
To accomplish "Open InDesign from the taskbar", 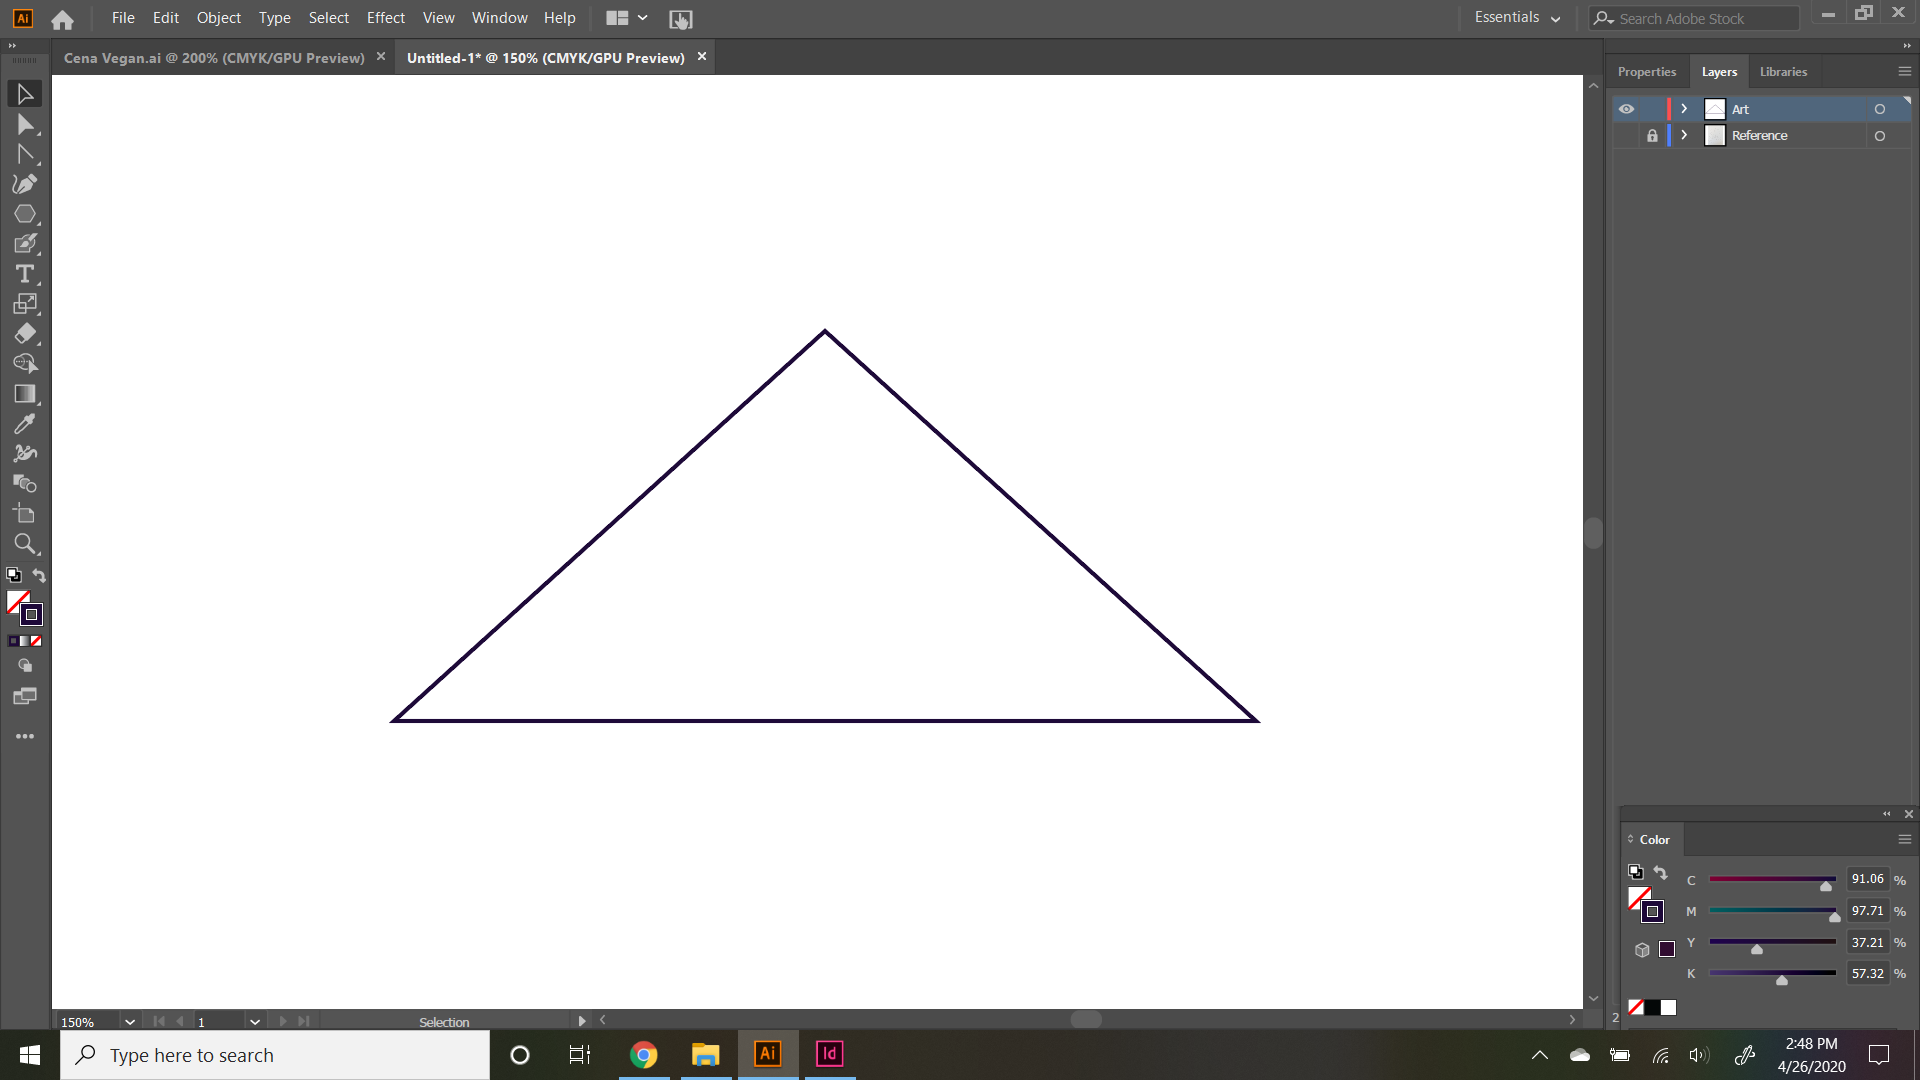I will (x=829, y=1054).
